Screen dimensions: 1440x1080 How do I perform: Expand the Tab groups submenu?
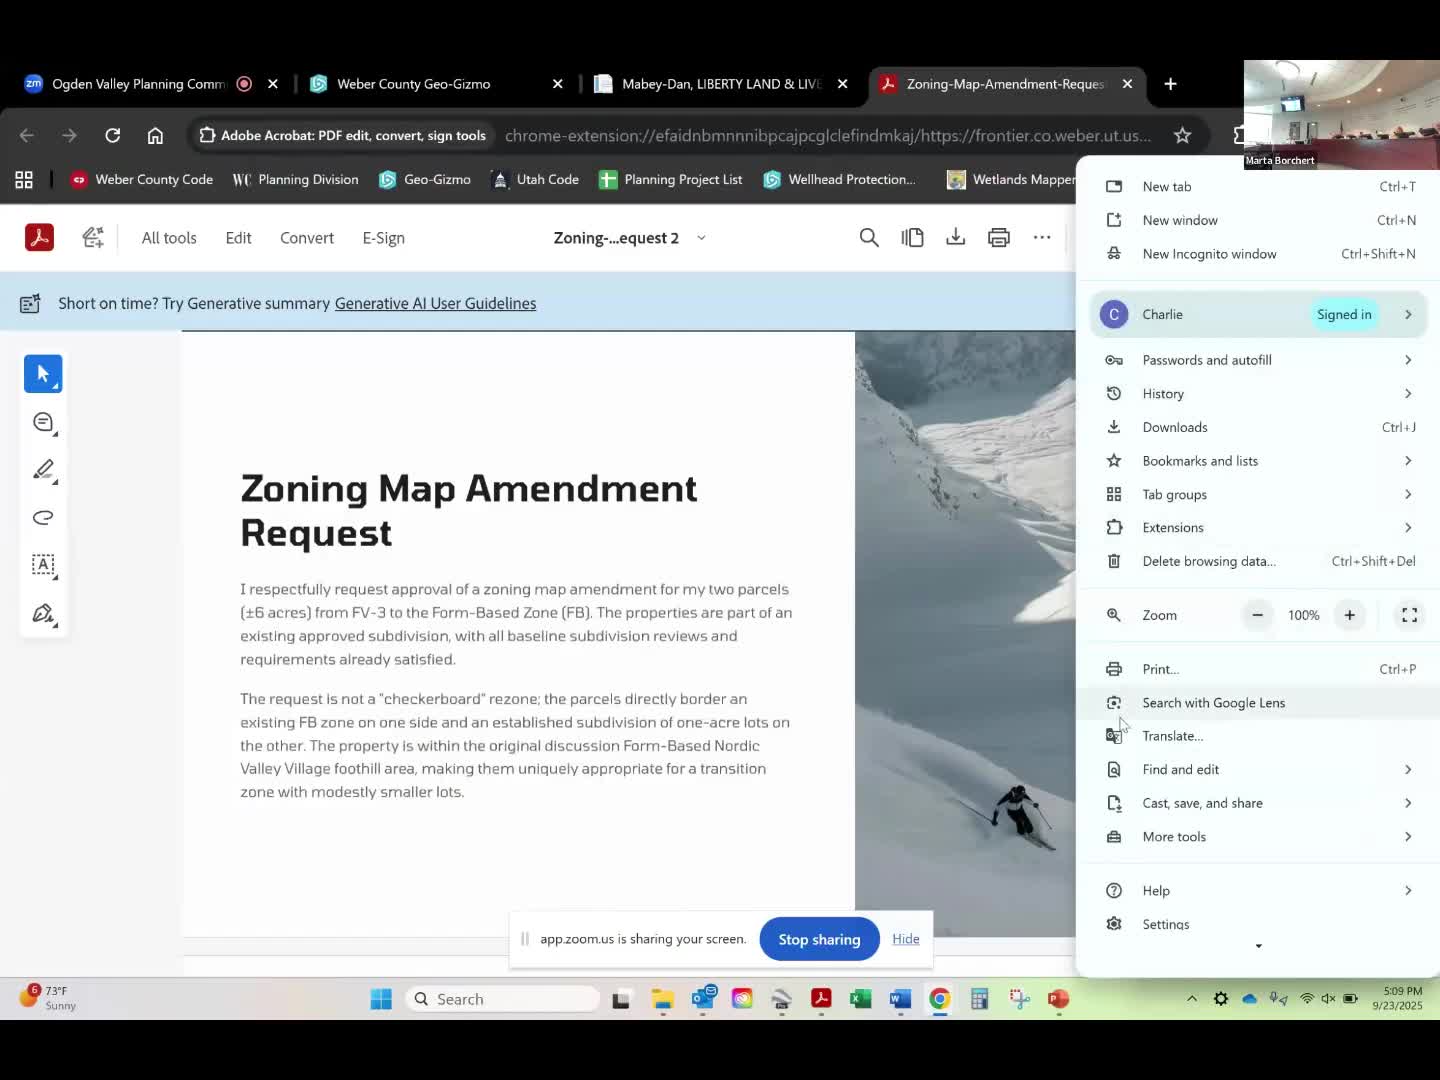click(x=1408, y=494)
